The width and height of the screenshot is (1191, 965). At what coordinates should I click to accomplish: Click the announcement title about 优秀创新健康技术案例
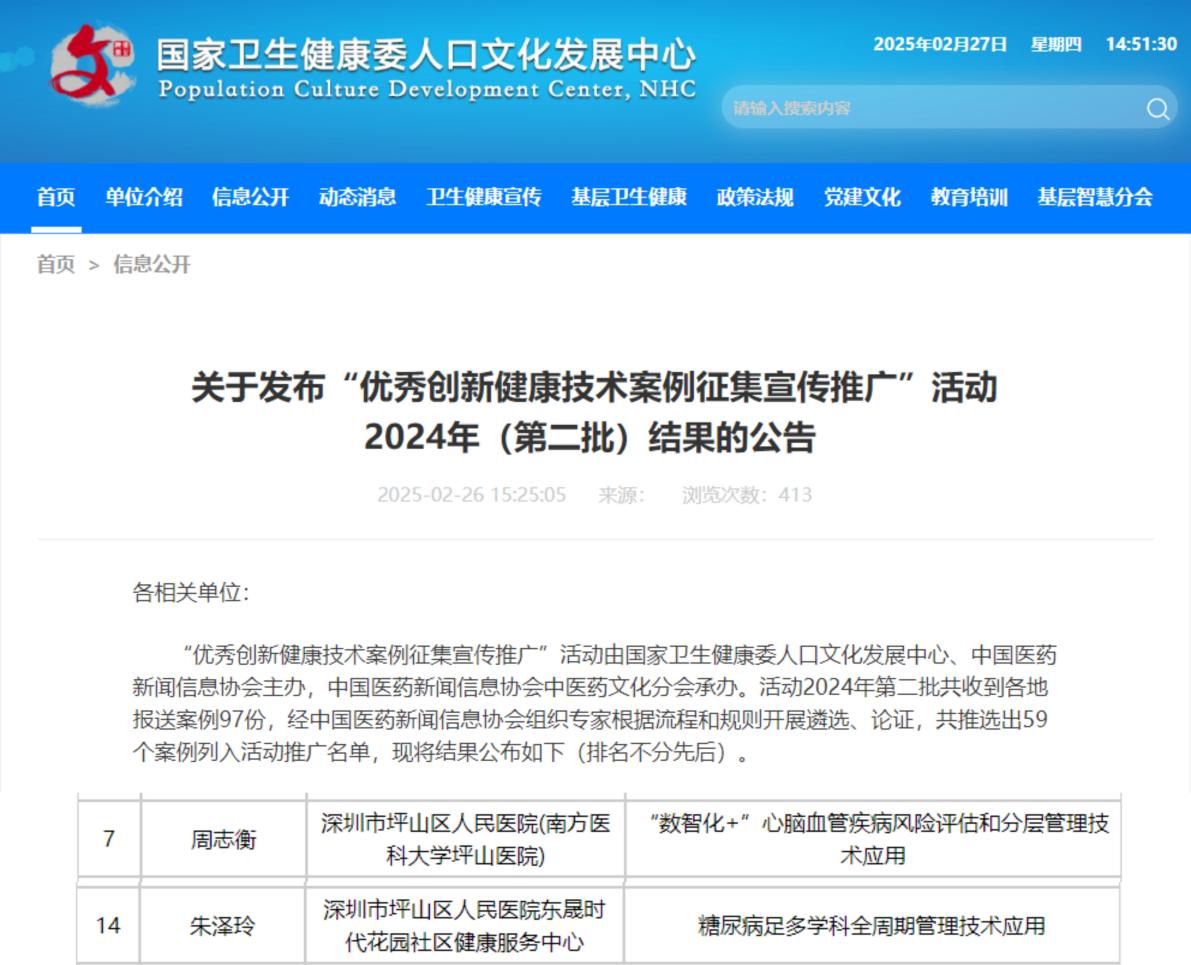[x=594, y=414]
